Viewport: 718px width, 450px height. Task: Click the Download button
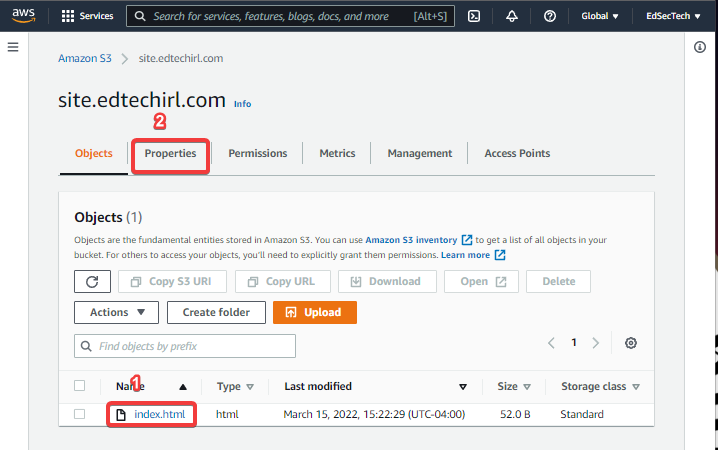387,281
